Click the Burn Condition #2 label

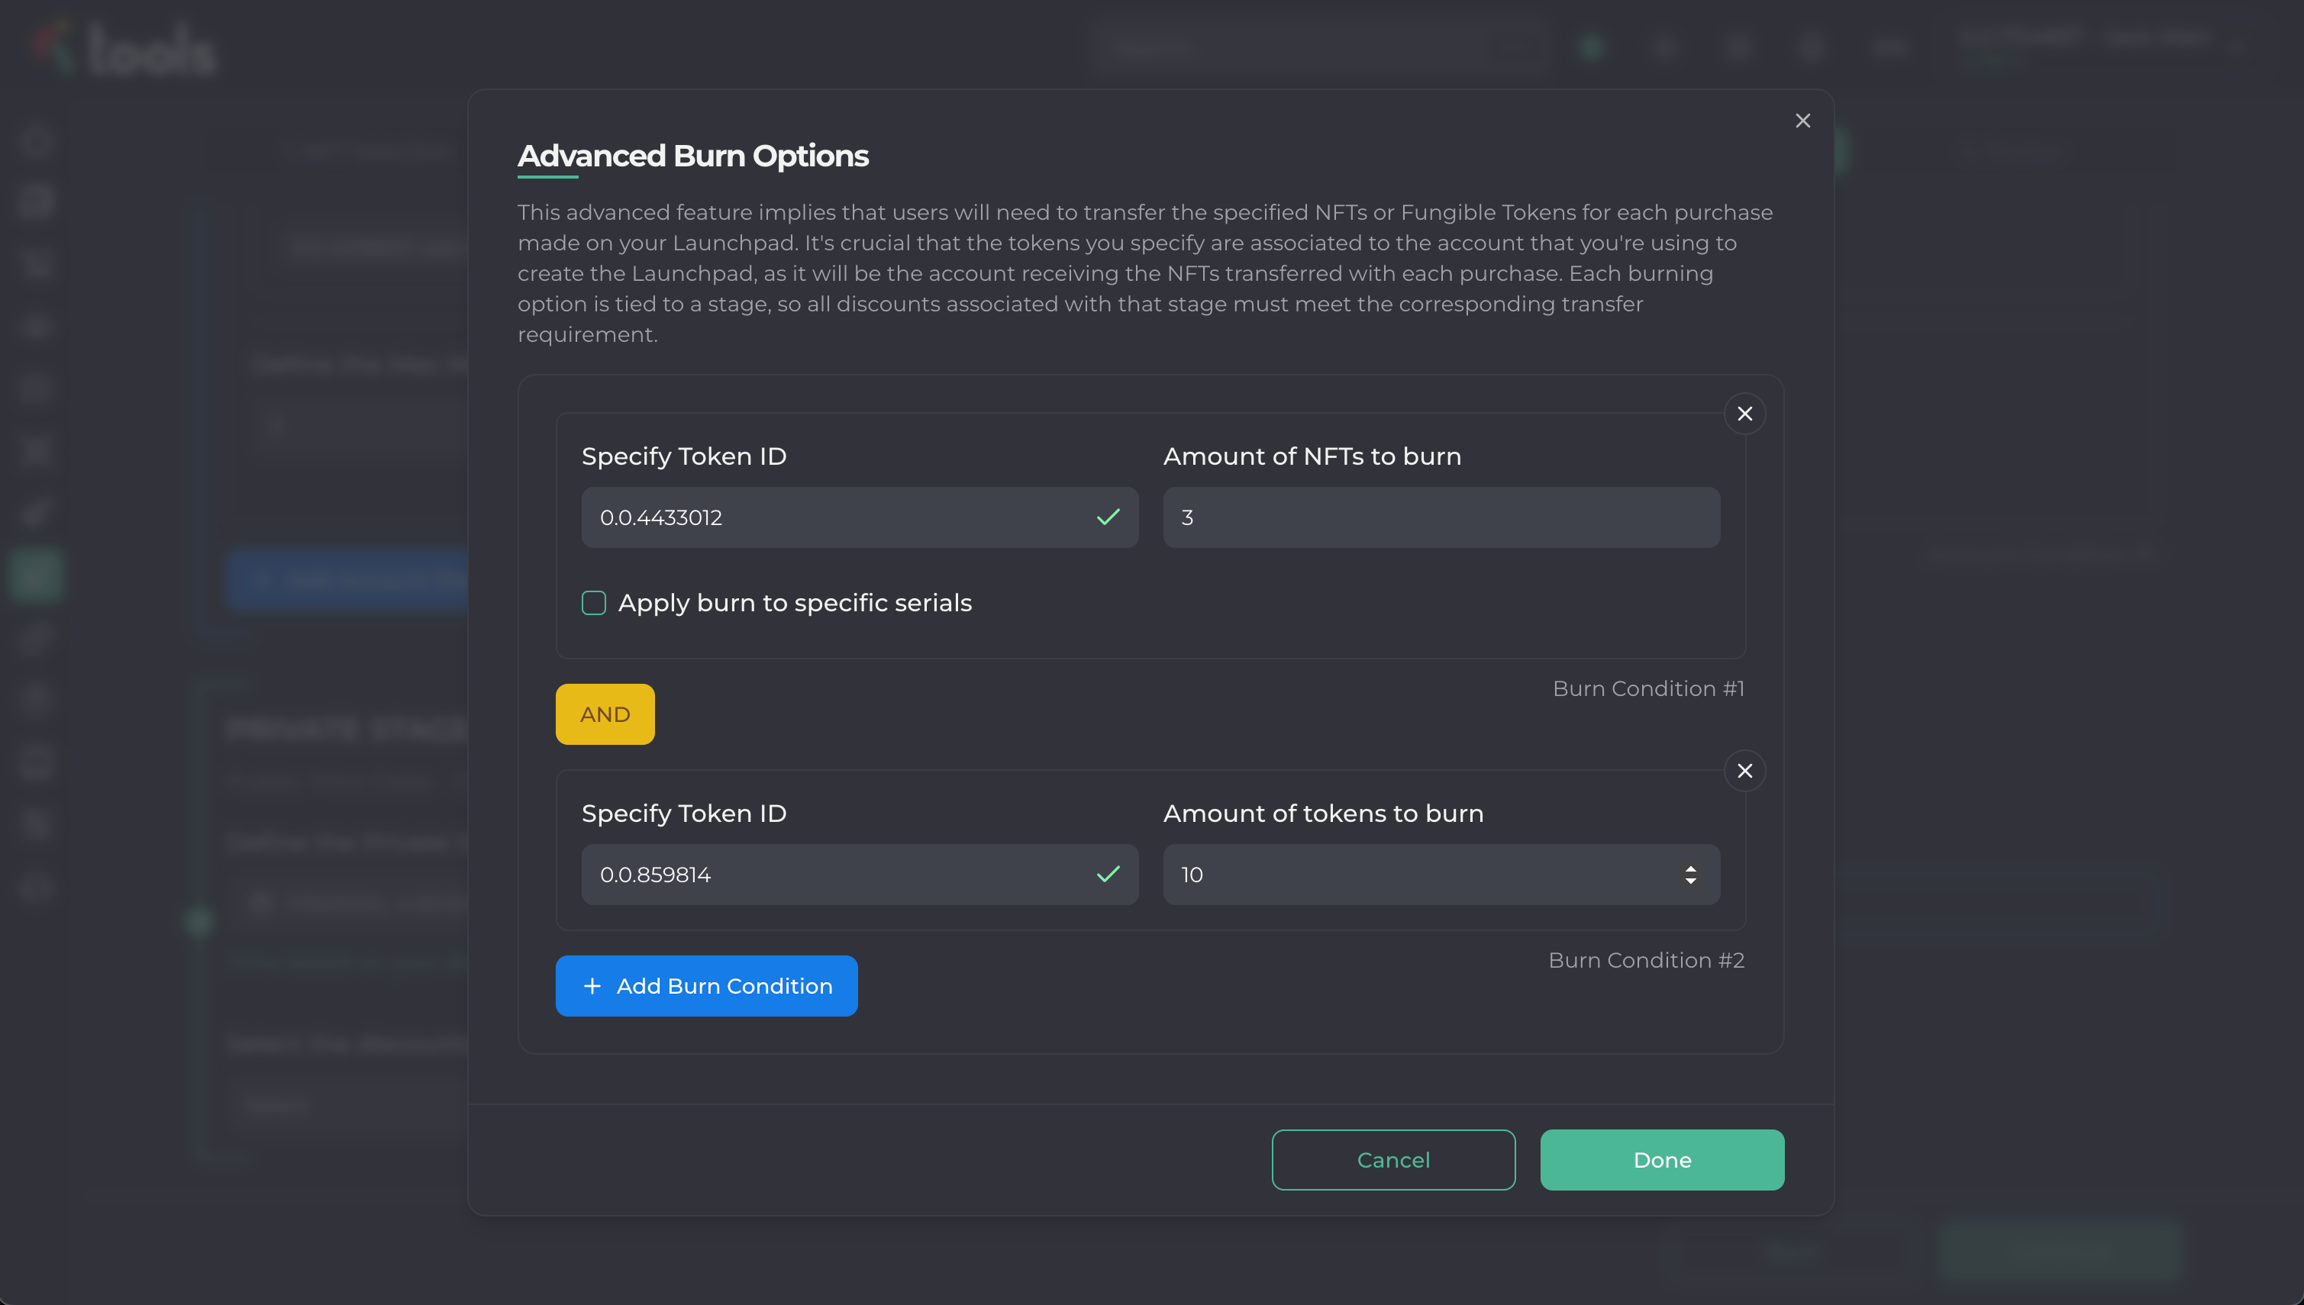click(x=1645, y=960)
